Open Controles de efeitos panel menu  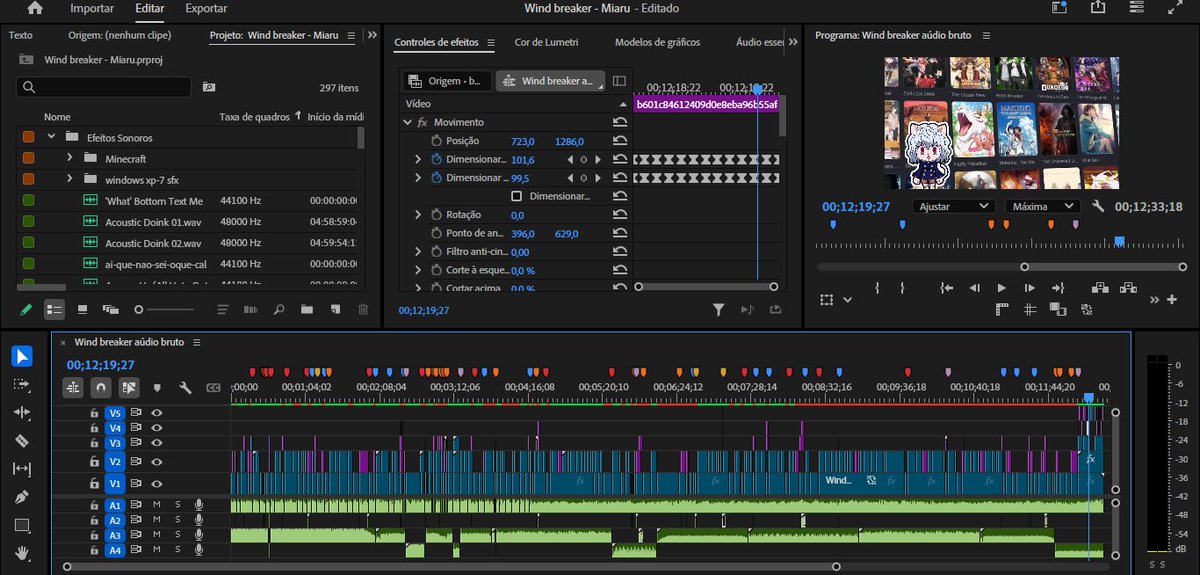tap(491, 43)
